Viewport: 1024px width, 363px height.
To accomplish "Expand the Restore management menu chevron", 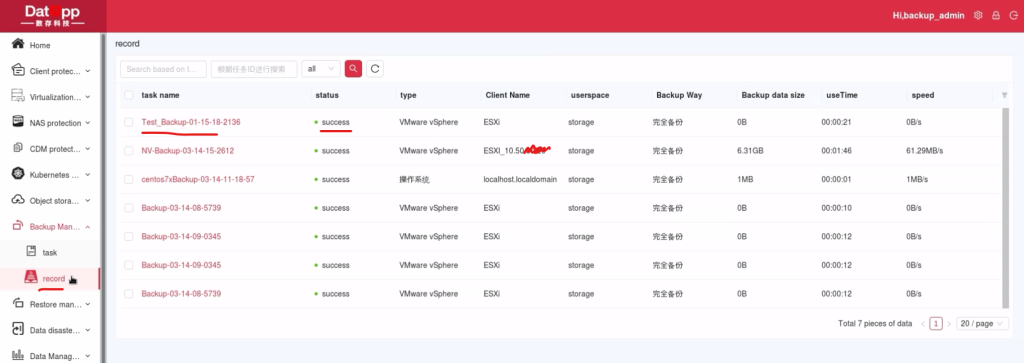I will (x=88, y=304).
